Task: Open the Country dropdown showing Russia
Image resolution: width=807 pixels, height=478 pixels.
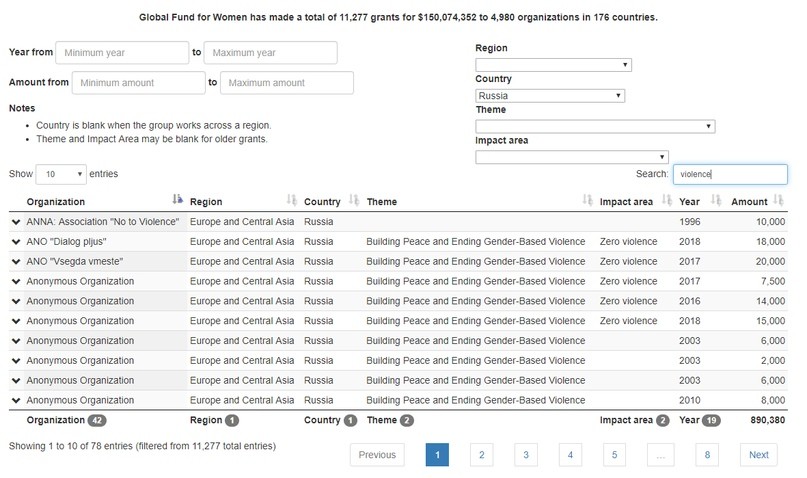Action: pyautogui.click(x=550, y=96)
